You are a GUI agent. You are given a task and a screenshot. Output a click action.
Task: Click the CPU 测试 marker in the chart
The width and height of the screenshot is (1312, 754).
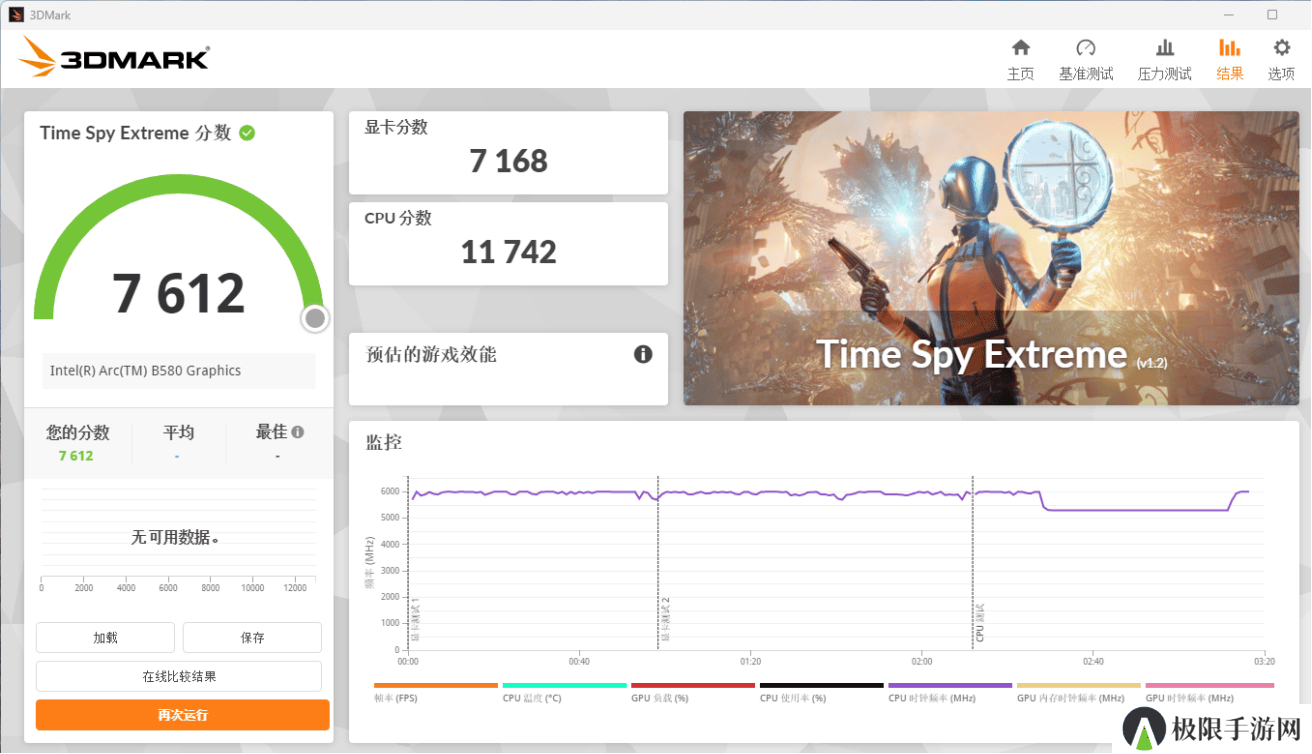tap(980, 622)
